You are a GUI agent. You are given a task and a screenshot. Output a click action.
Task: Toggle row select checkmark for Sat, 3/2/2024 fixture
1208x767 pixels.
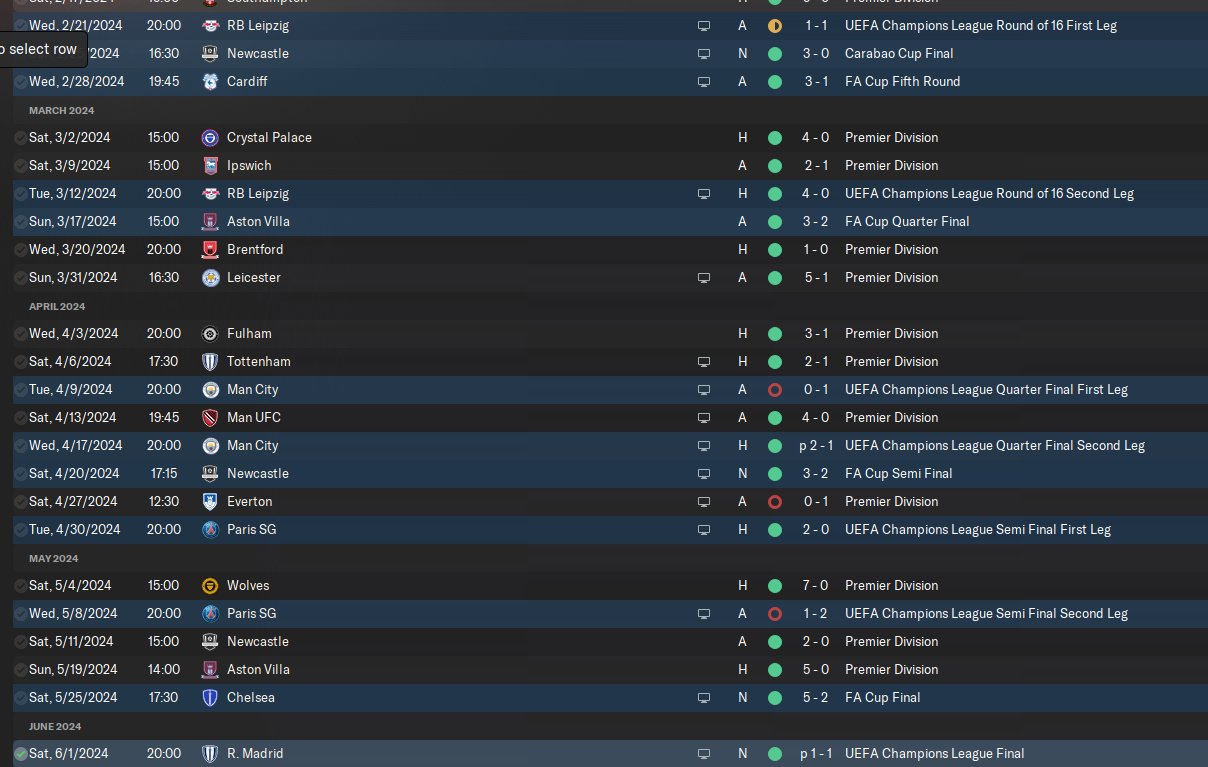pyautogui.click(x=21, y=137)
